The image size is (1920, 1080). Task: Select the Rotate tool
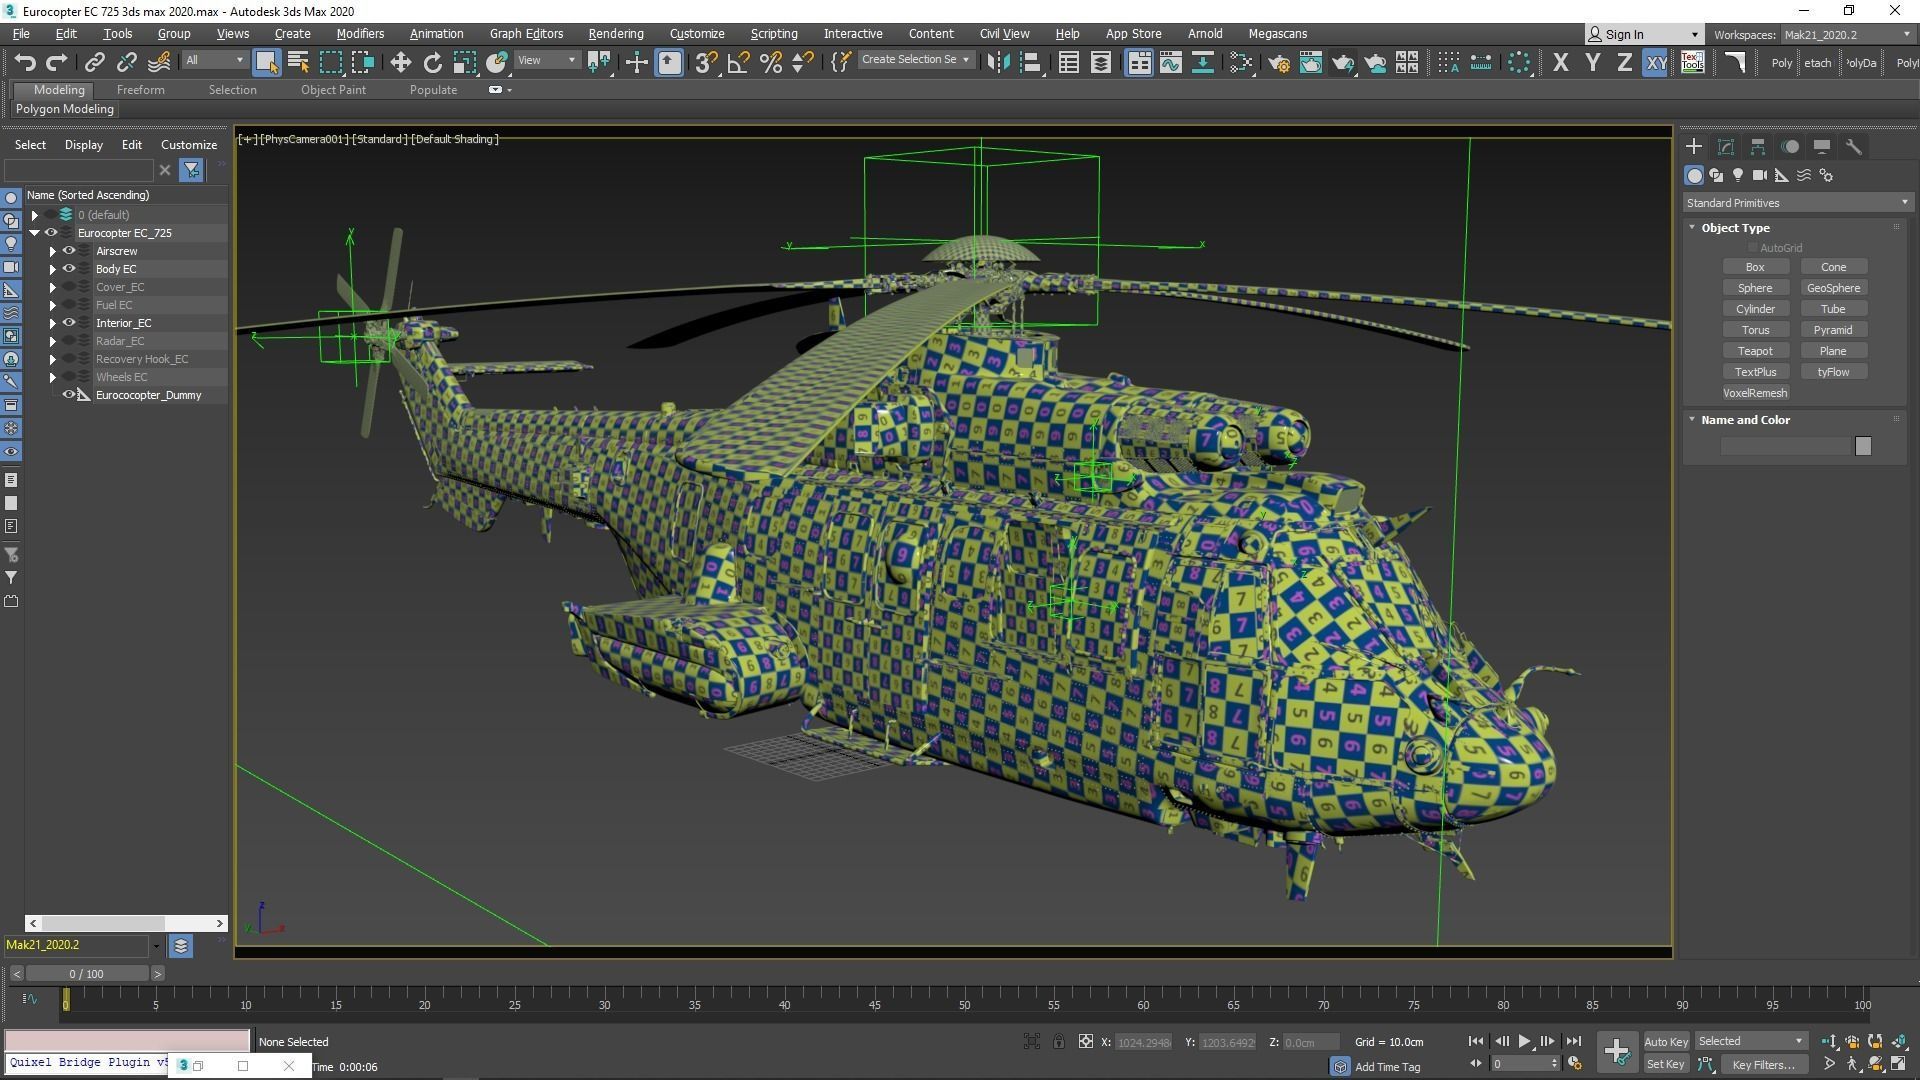pos(432,62)
